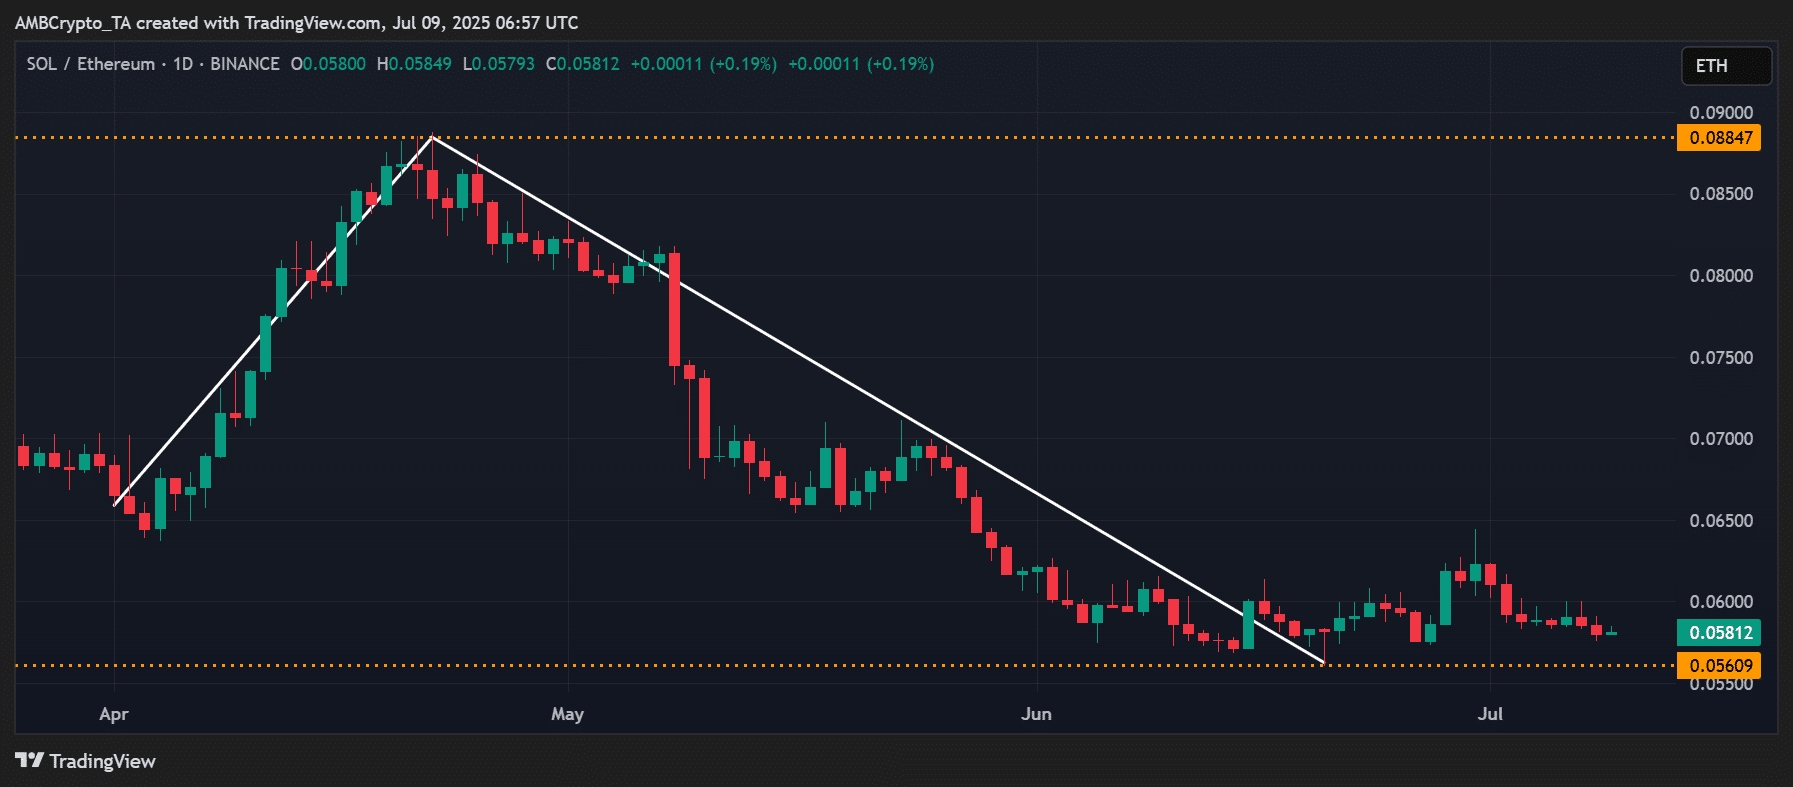Select the orange 0.08847 price label
Viewport: 1793px width, 787px height.
1719,138
